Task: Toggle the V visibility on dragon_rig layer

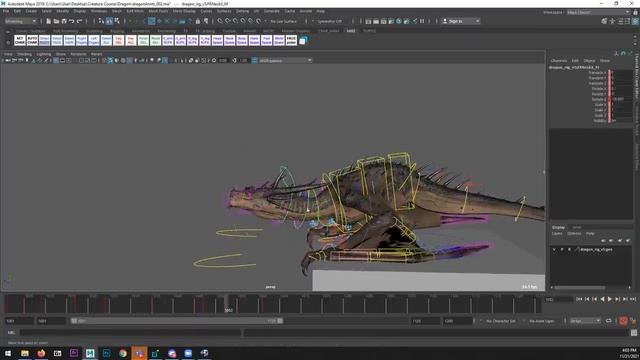Action: tap(554, 249)
